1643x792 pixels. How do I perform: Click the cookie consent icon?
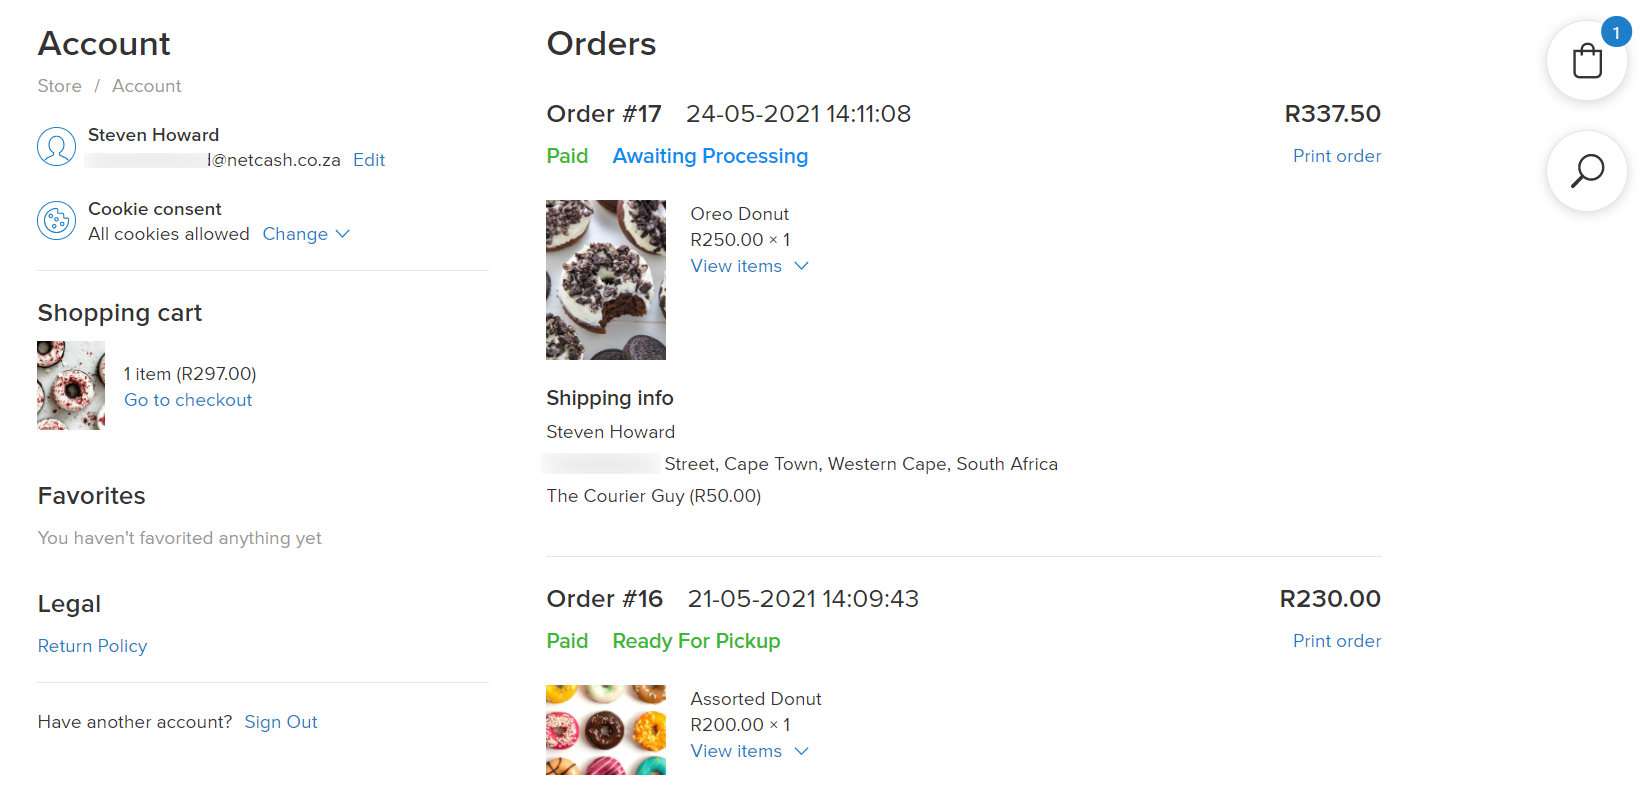[x=57, y=221]
